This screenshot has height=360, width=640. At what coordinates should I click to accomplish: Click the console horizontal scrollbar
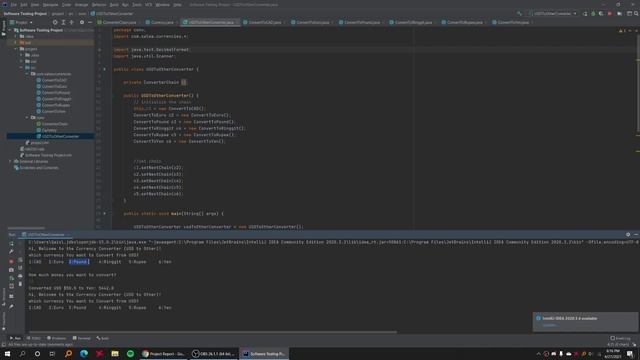click(212, 332)
